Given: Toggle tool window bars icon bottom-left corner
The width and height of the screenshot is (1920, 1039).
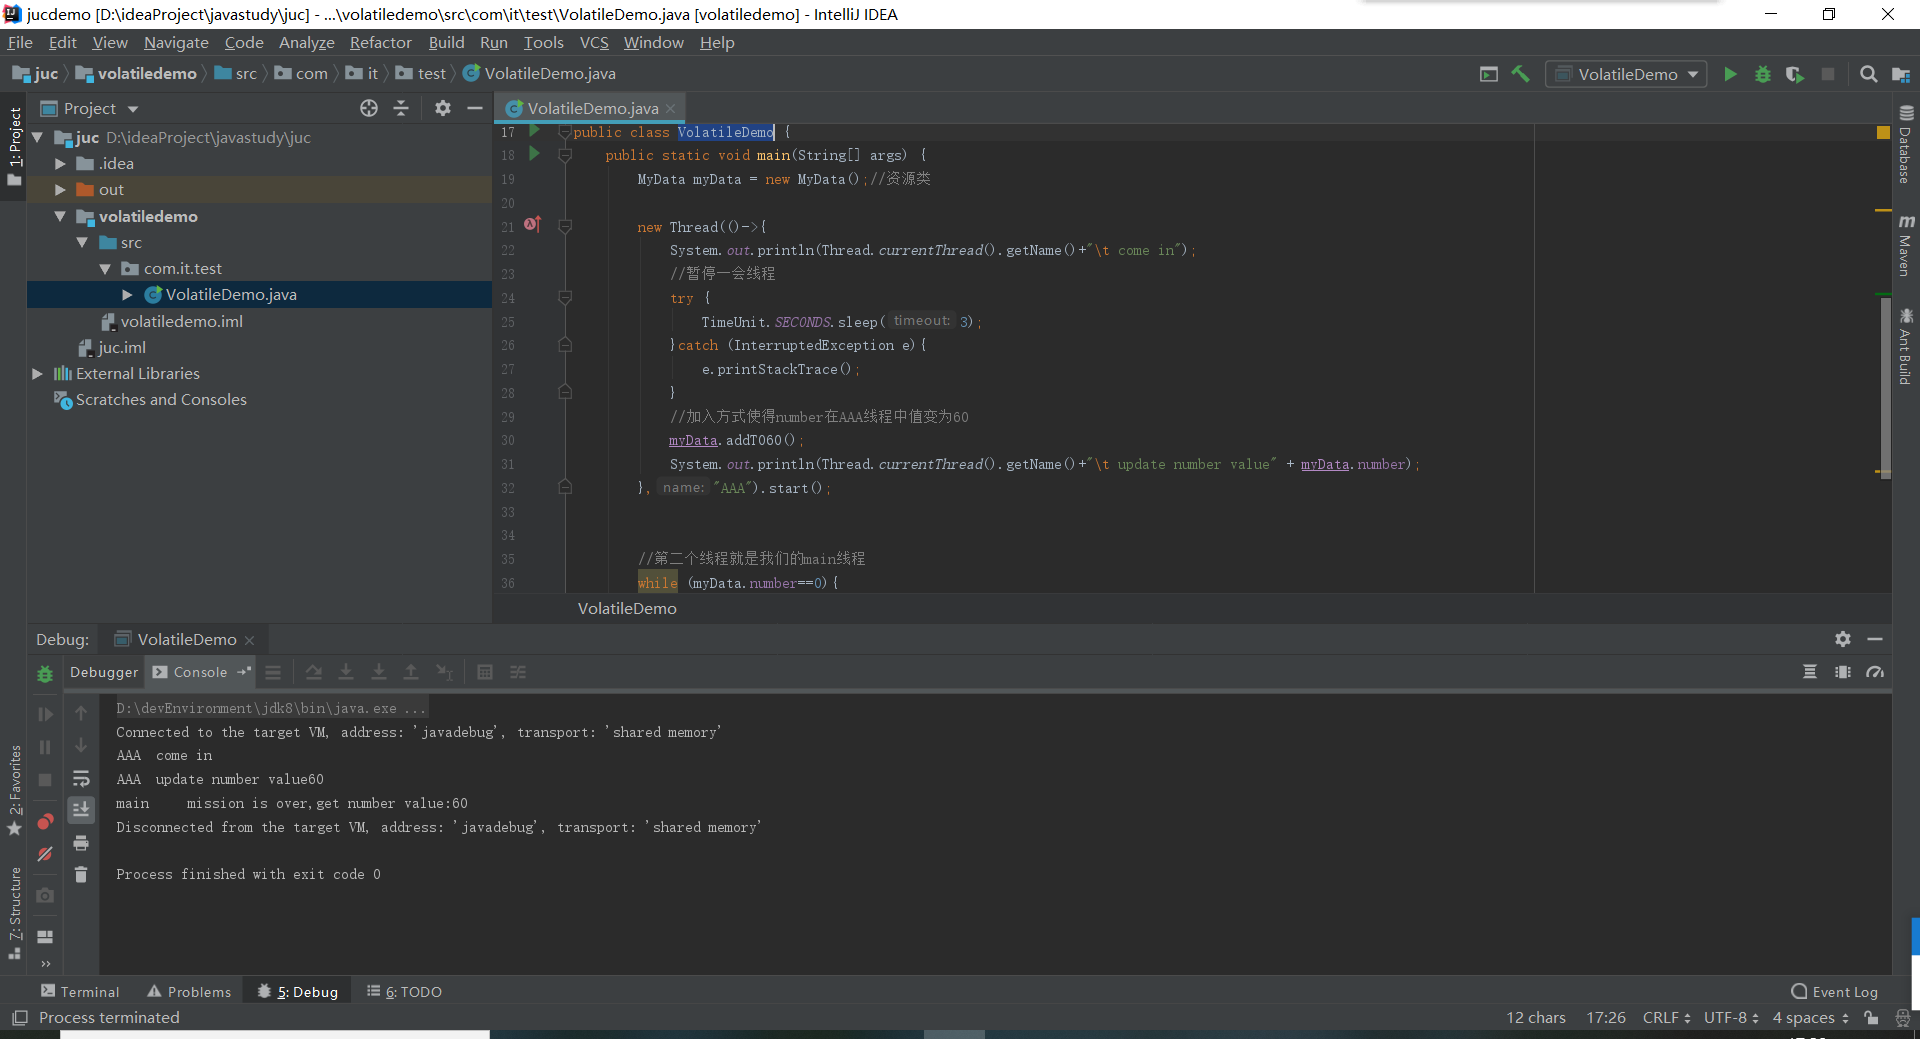Looking at the screenshot, I should point(19,1018).
